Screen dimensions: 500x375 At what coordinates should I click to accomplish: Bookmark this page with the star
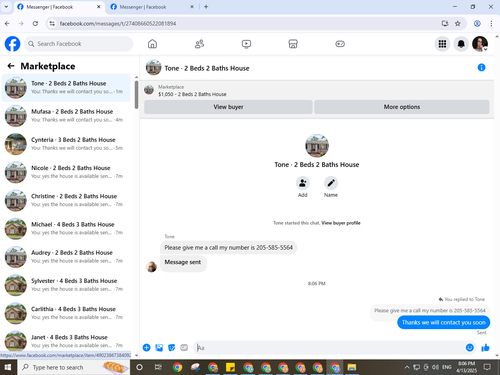pyautogui.click(x=458, y=23)
